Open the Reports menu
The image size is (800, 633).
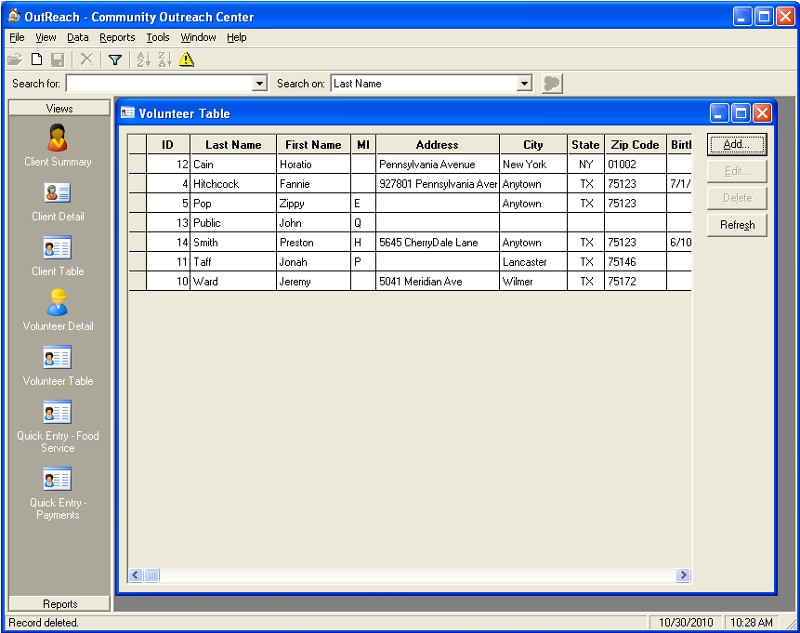tap(117, 37)
